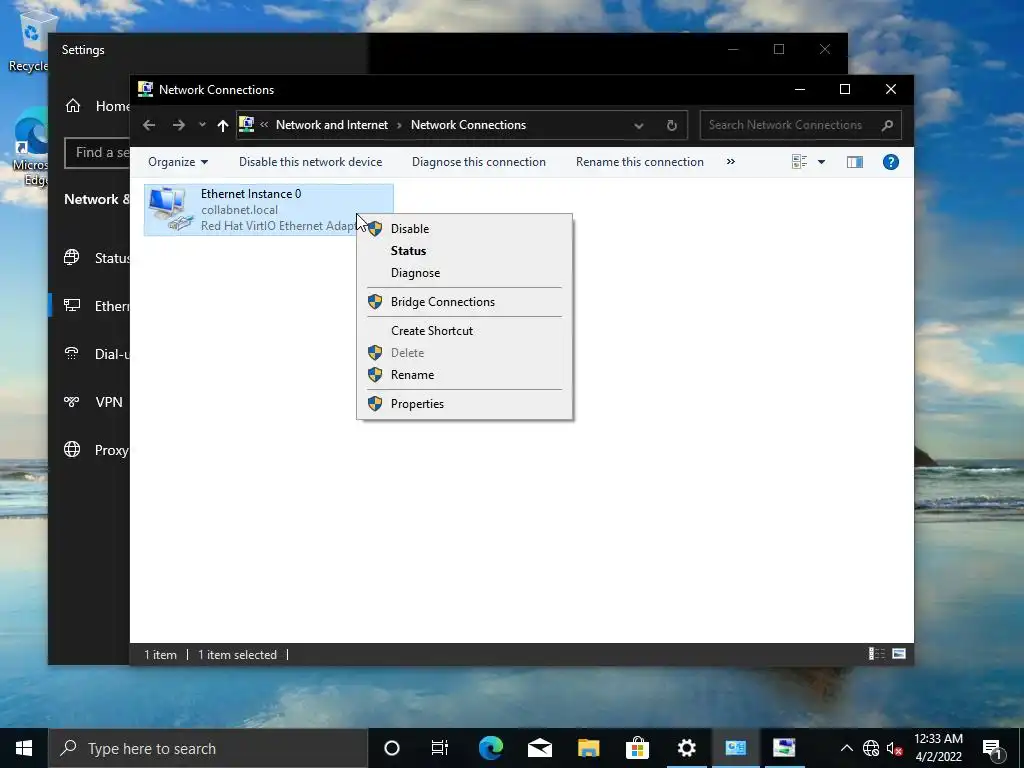
Task: Open the Windows Start menu
Action: pos(24,748)
